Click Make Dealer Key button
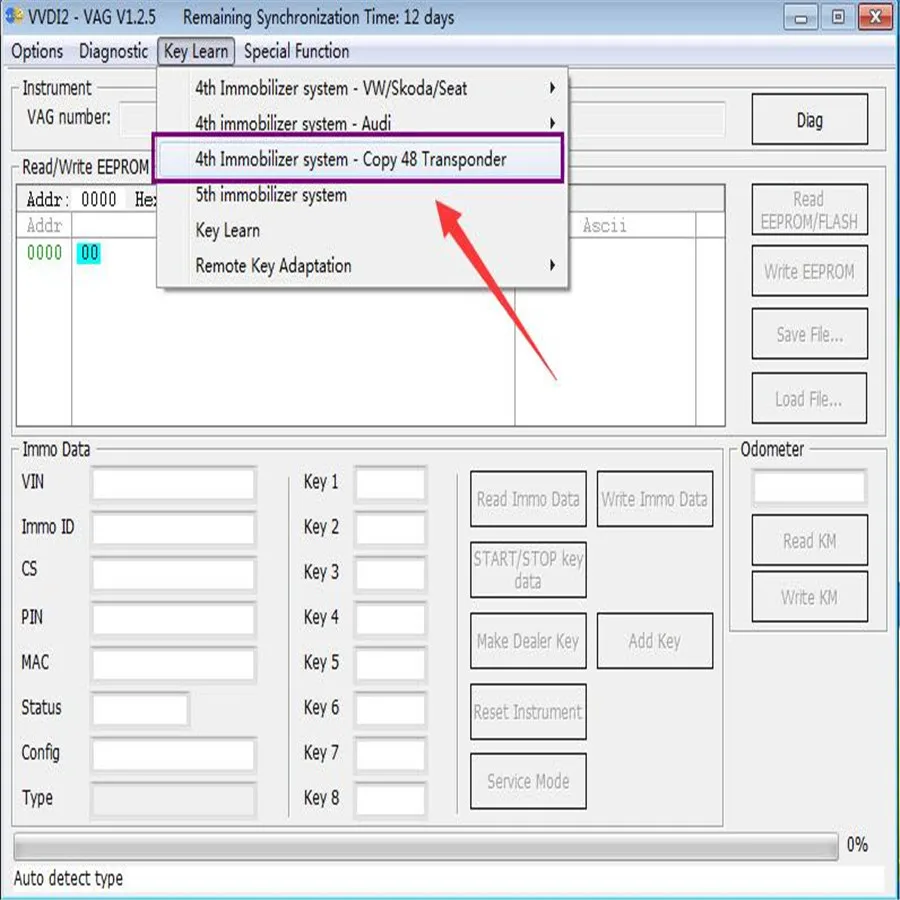Viewport: 900px width, 900px height. [x=528, y=641]
